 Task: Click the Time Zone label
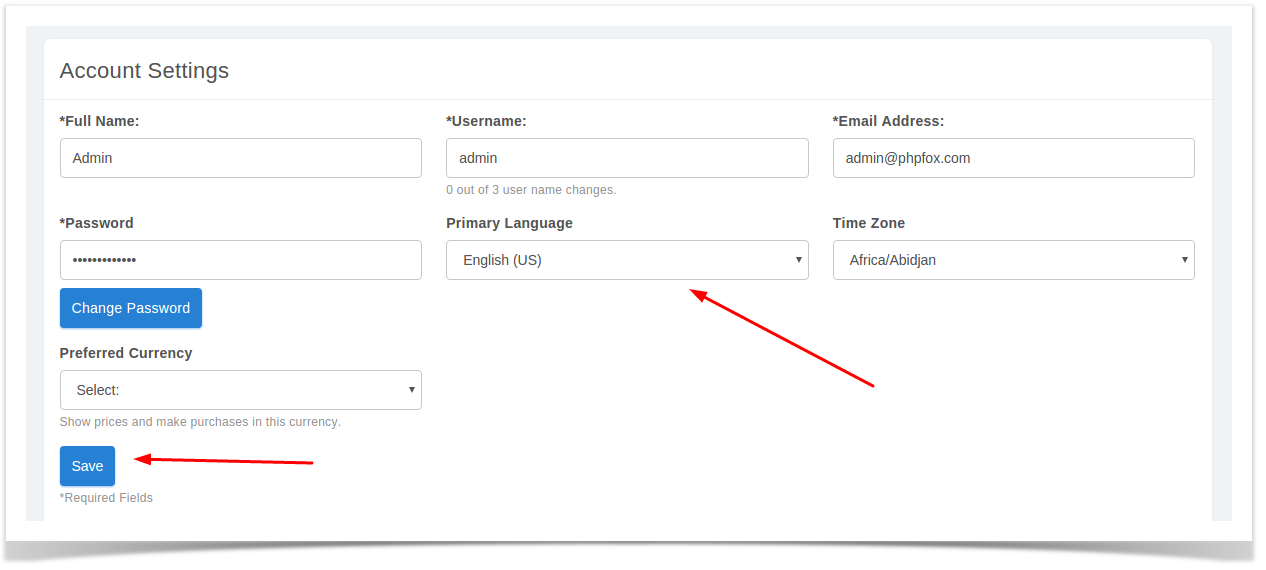point(868,223)
